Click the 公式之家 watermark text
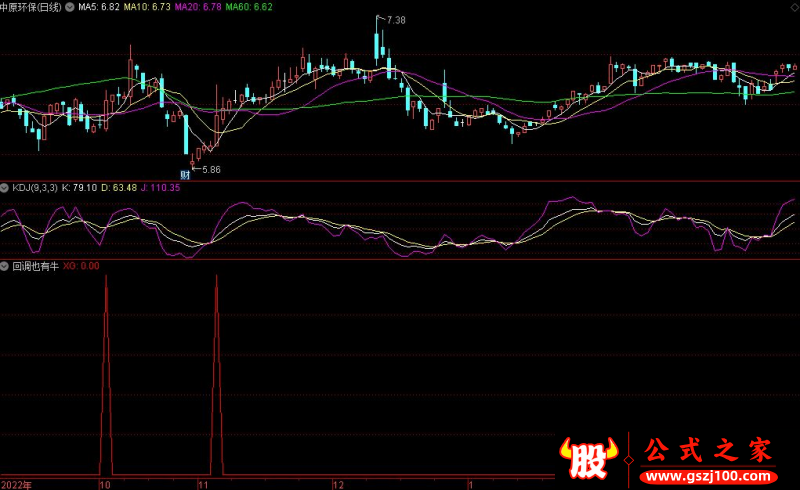 706,450
